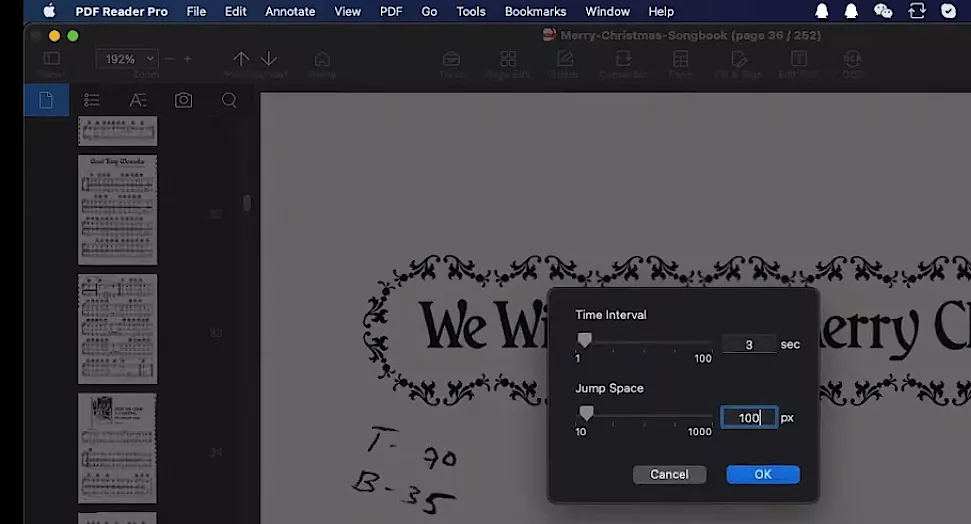
Task: Adjust the Time Interval slider handle
Action: point(584,340)
